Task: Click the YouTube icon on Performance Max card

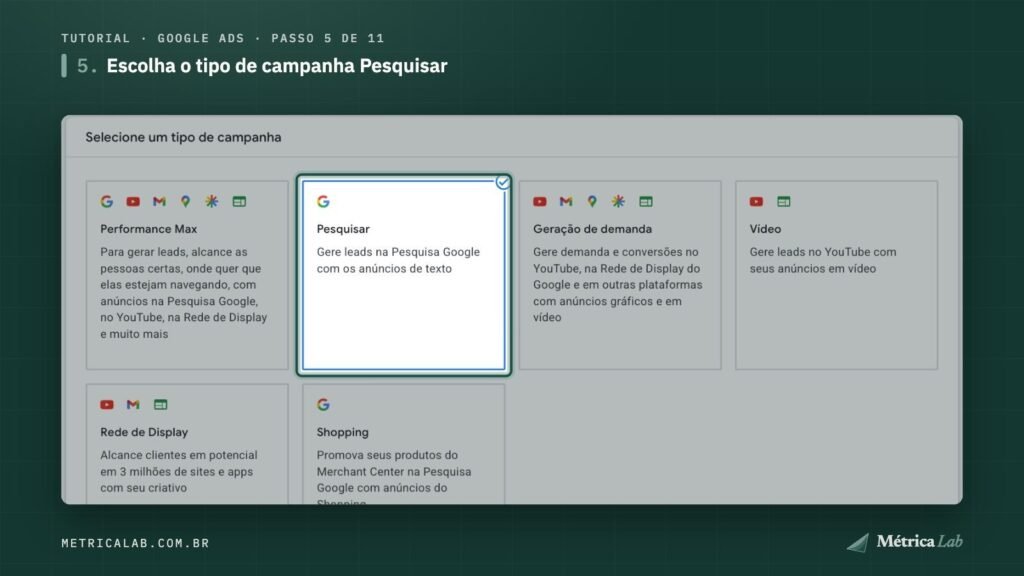Action: coord(133,202)
